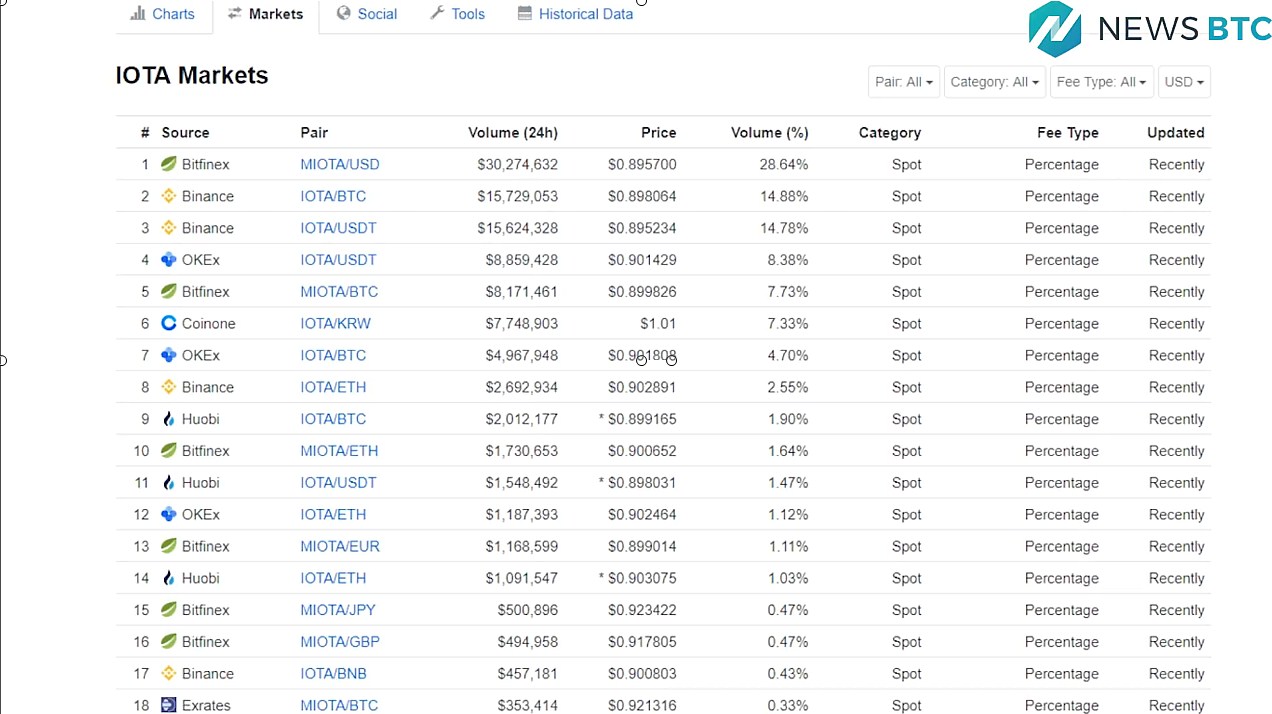
Task: Open the Tools tab
Action: [x=458, y=14]
